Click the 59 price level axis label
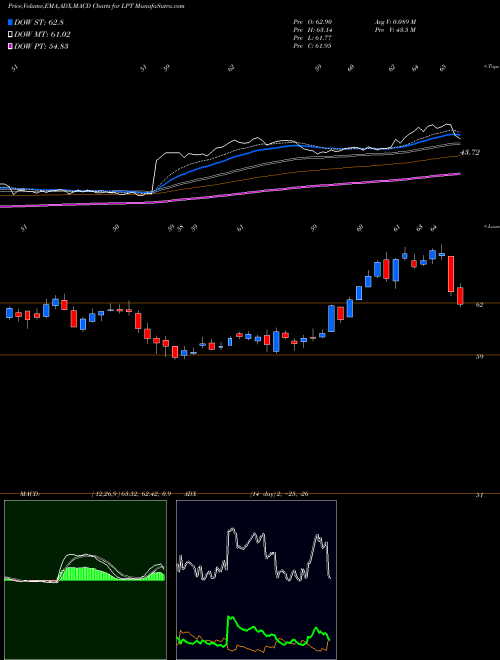The image size is (500, 660). [x=479, y=357]
